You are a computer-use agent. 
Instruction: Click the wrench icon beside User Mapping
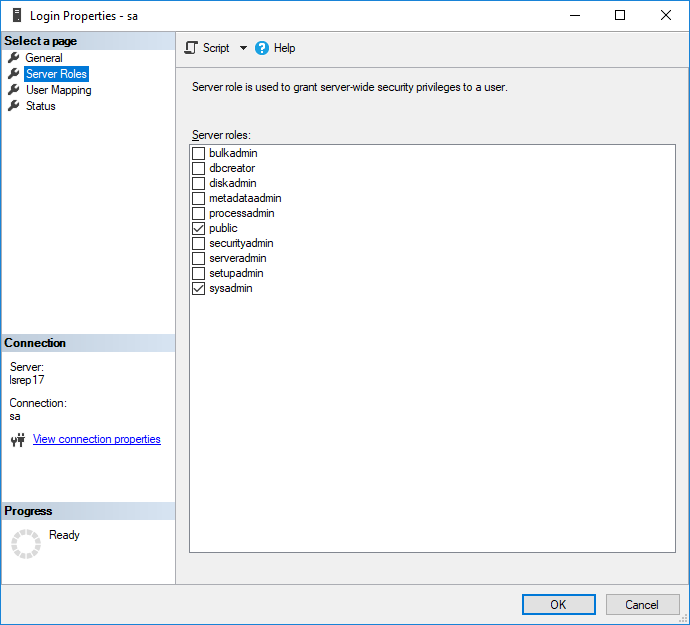click(x=14, y=90)
